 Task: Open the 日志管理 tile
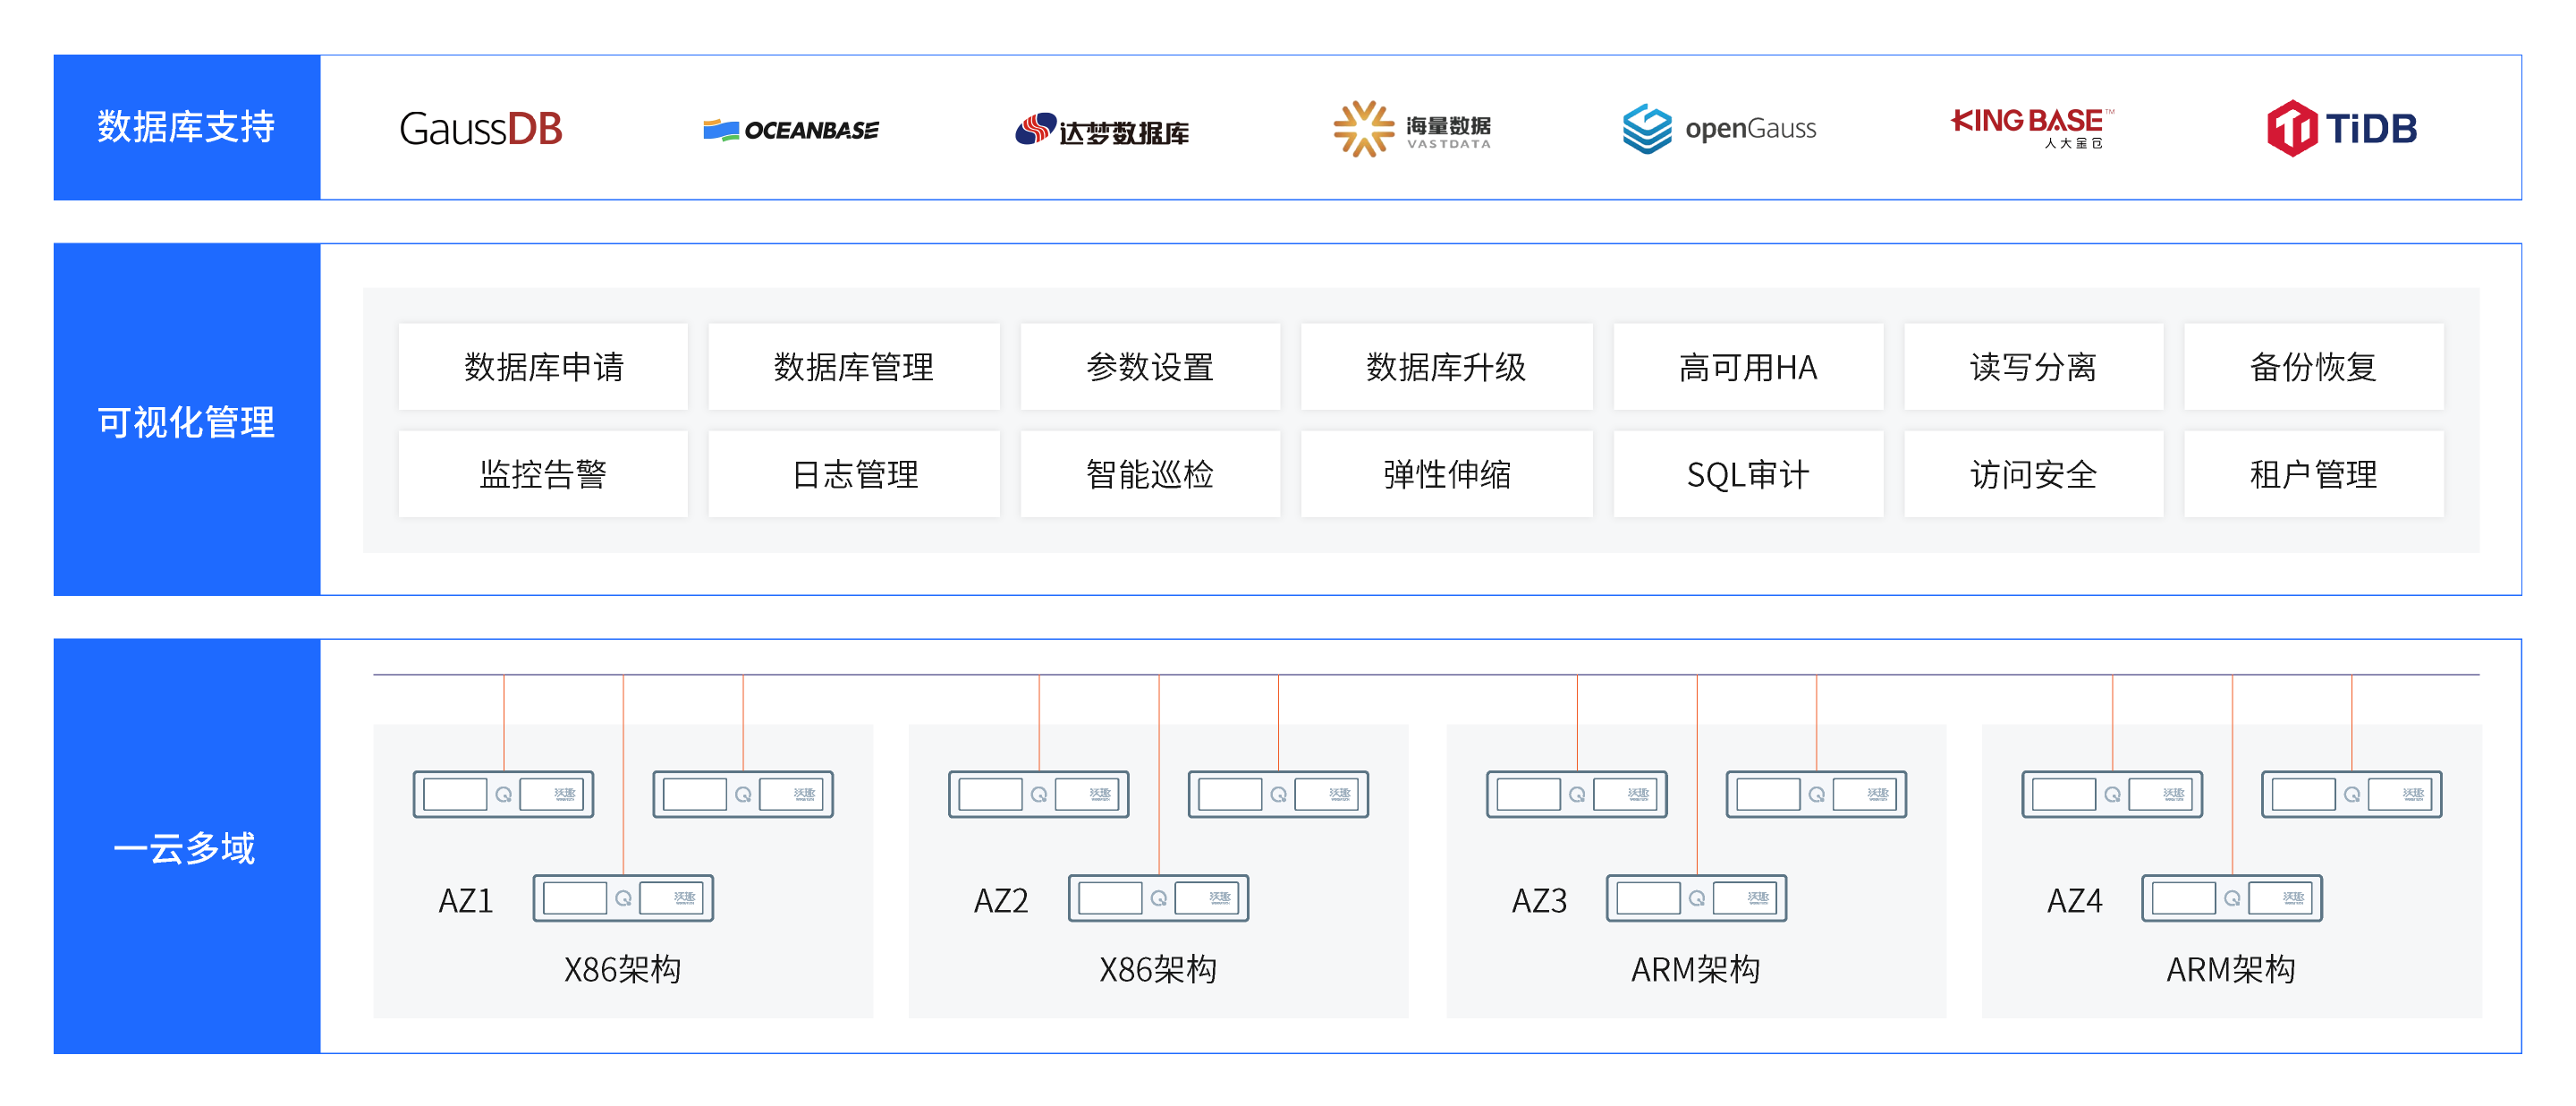click(x=854, y=474)
